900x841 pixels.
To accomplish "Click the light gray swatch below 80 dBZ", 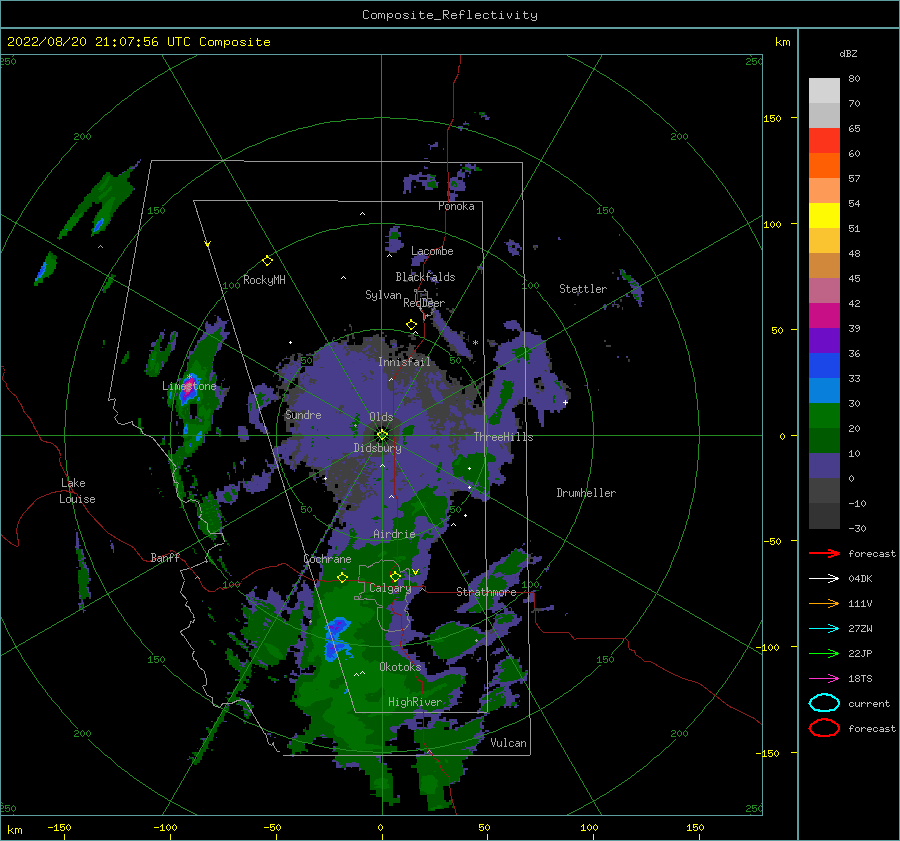I will (x=824, y=91).
